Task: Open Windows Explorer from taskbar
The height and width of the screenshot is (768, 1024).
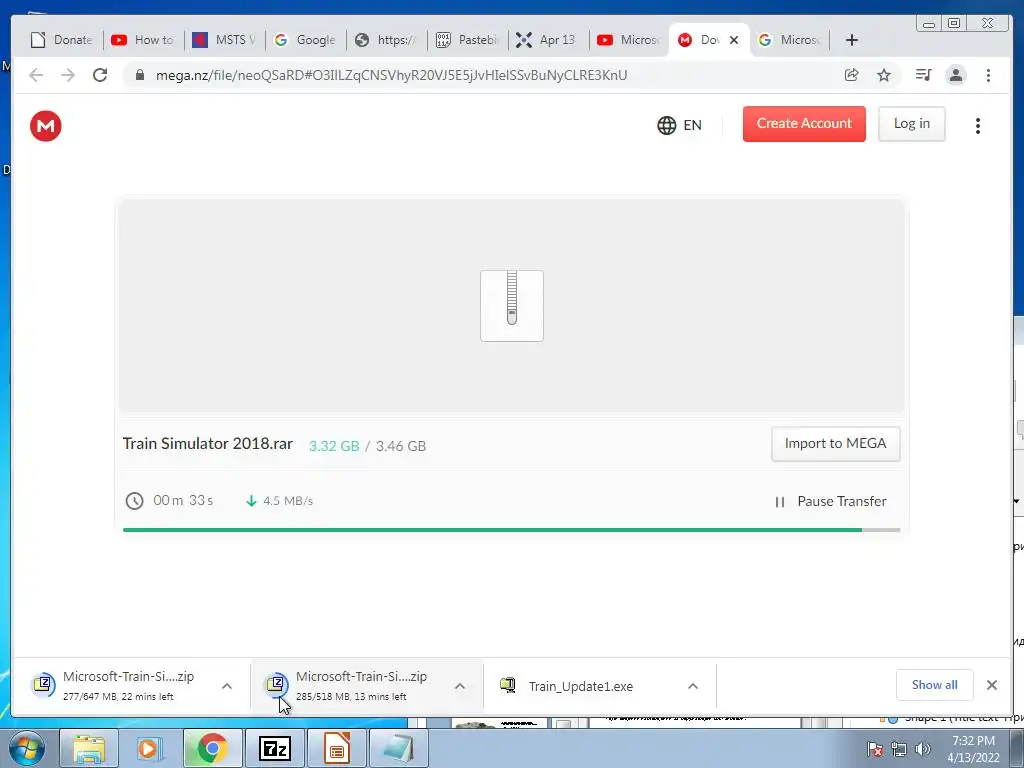Action: [89, 748]
